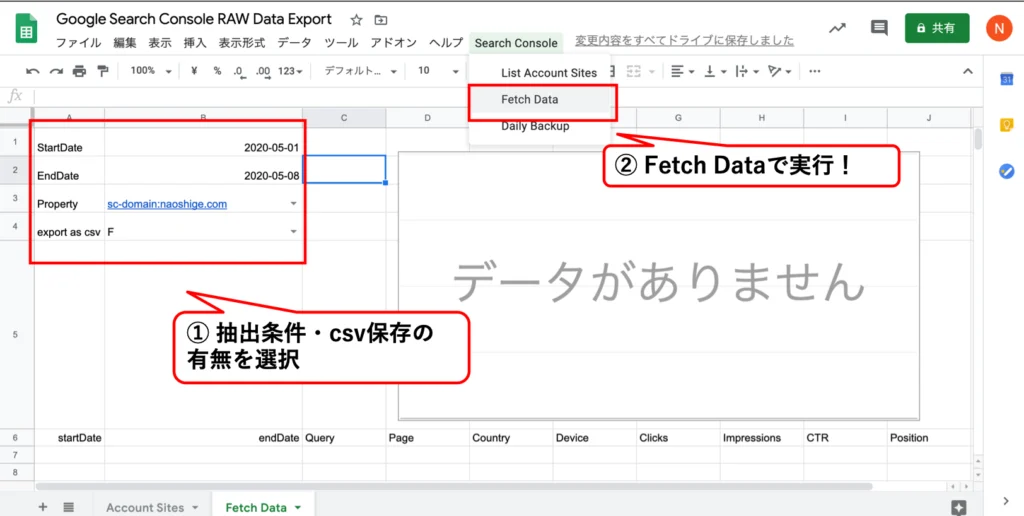This screenshot has height=516, width=1024.
Task: Open the Property cell dropdown arrow
Action: pos(293,204)
